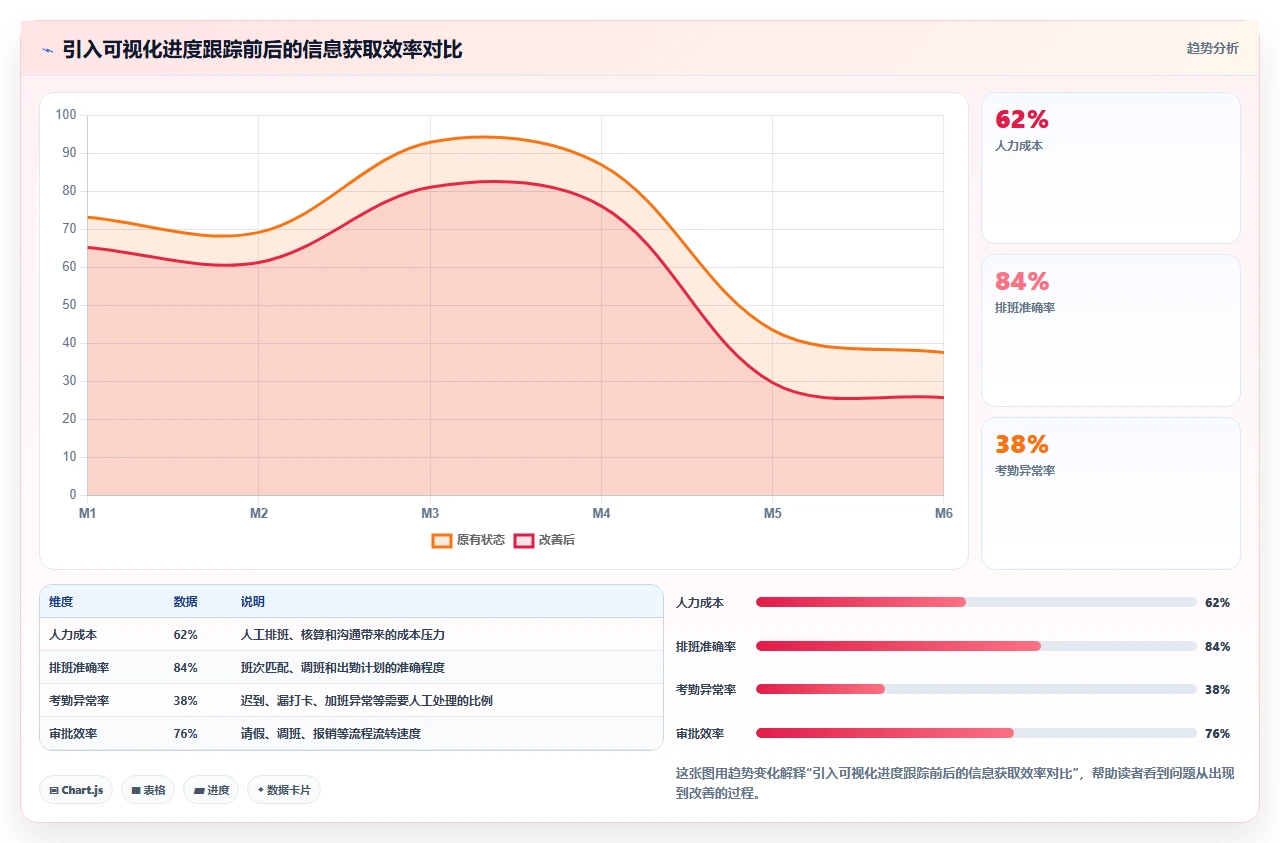This screenshot has width=1280, height=843.
Task: Click the 考勤异常率 progress bar
Action: pos(976,689)
